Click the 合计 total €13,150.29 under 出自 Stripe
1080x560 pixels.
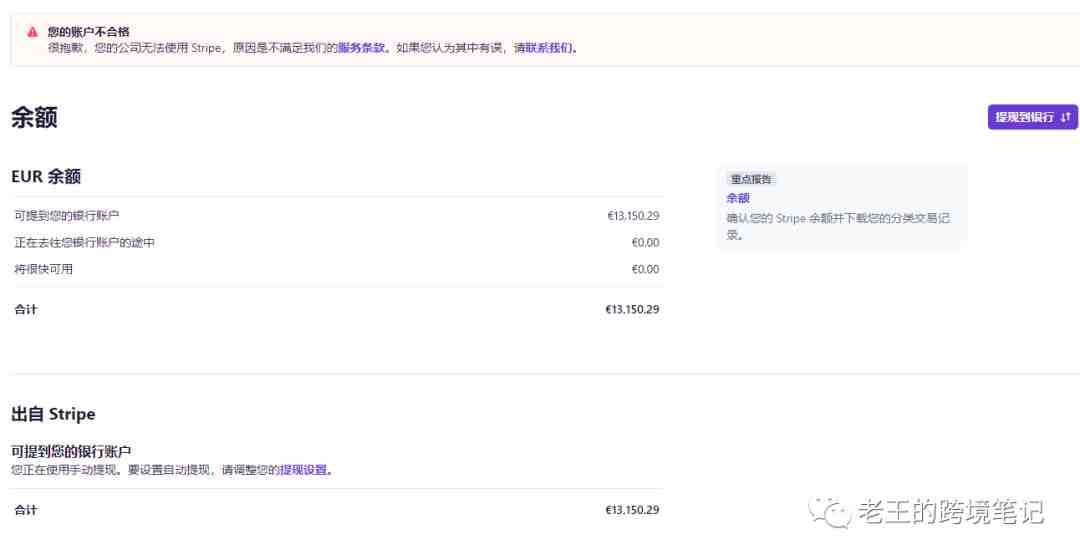pos(632,510)
